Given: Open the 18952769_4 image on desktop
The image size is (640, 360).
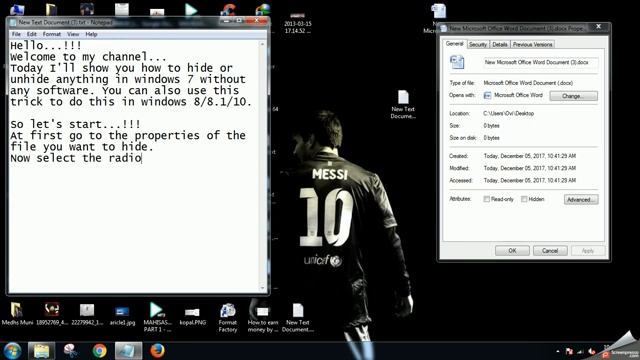Looking at the screenshot, I should click(52, 314).
